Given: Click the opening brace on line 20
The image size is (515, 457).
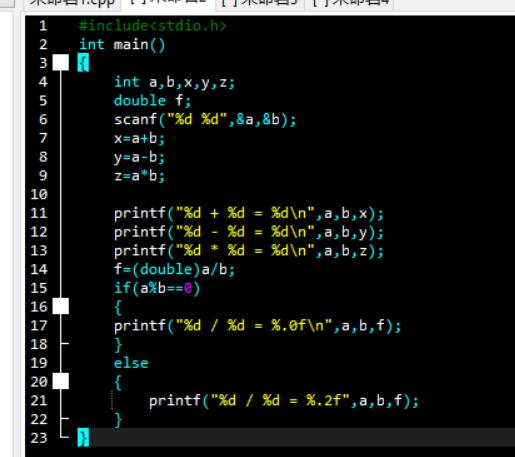Looking at the screenshot, I should pyautogui.click(x=118, y=382).
